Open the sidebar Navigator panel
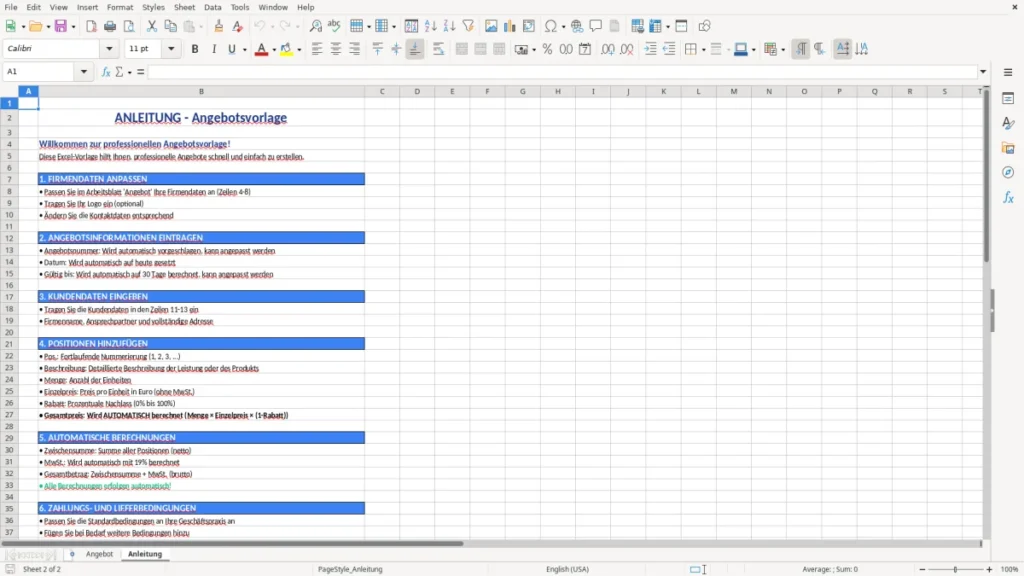The image size is (1024, 576). coord(1008,172)
